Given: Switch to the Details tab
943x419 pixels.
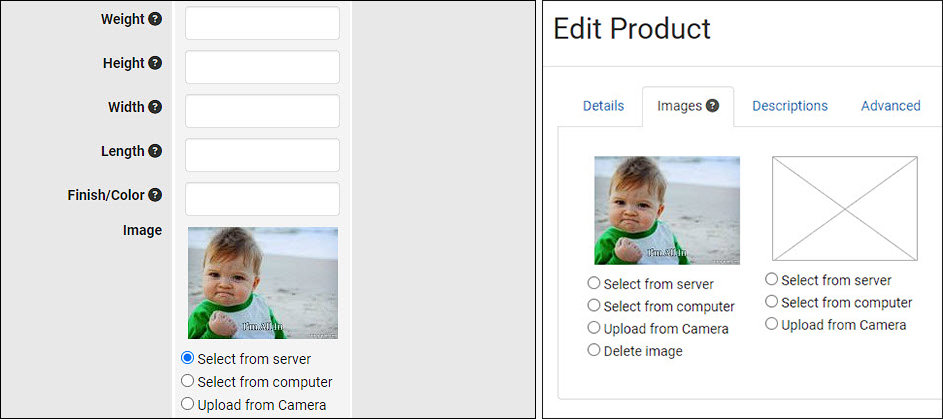Looking at the screenshot, I should tap(603, 106).
